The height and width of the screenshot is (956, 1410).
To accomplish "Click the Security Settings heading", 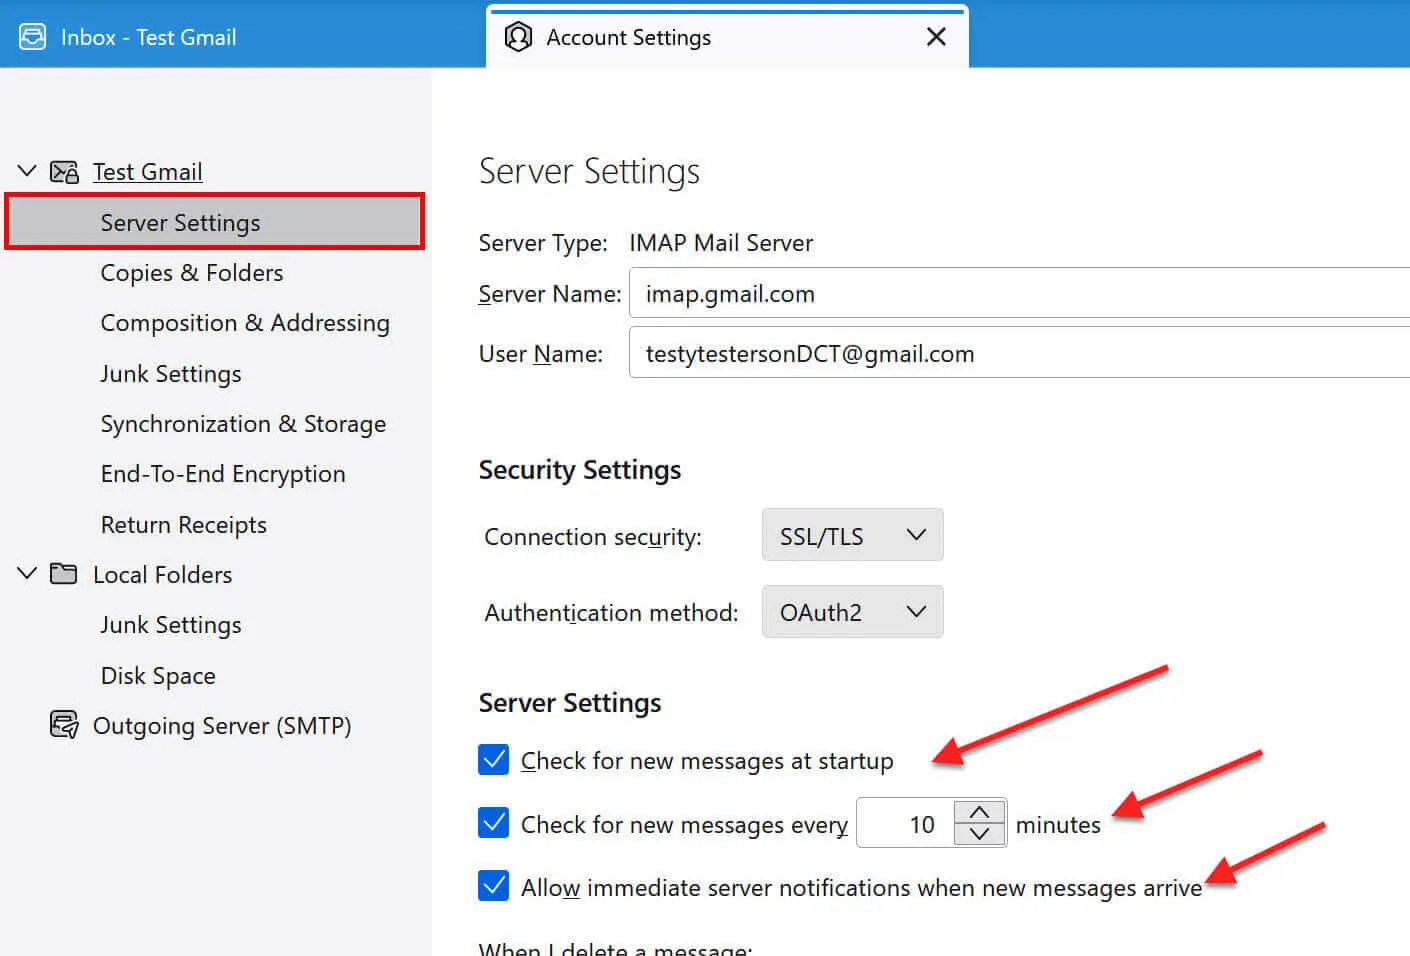I will 580,470.
